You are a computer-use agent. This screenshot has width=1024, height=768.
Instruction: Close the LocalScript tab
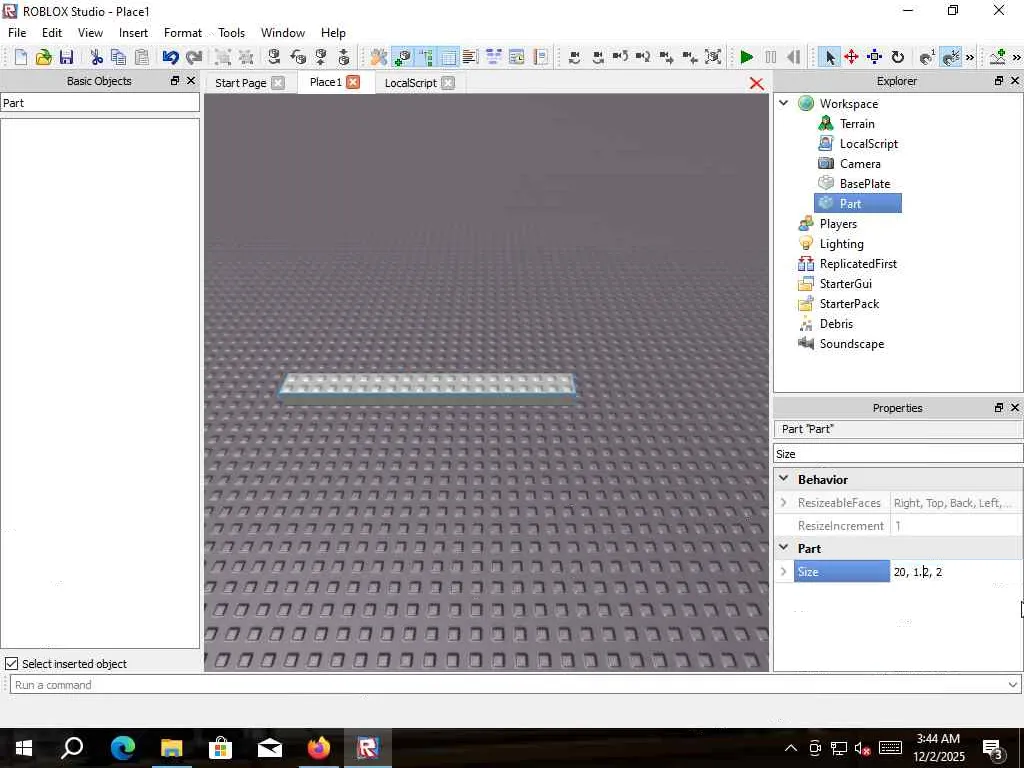point(448,83)
